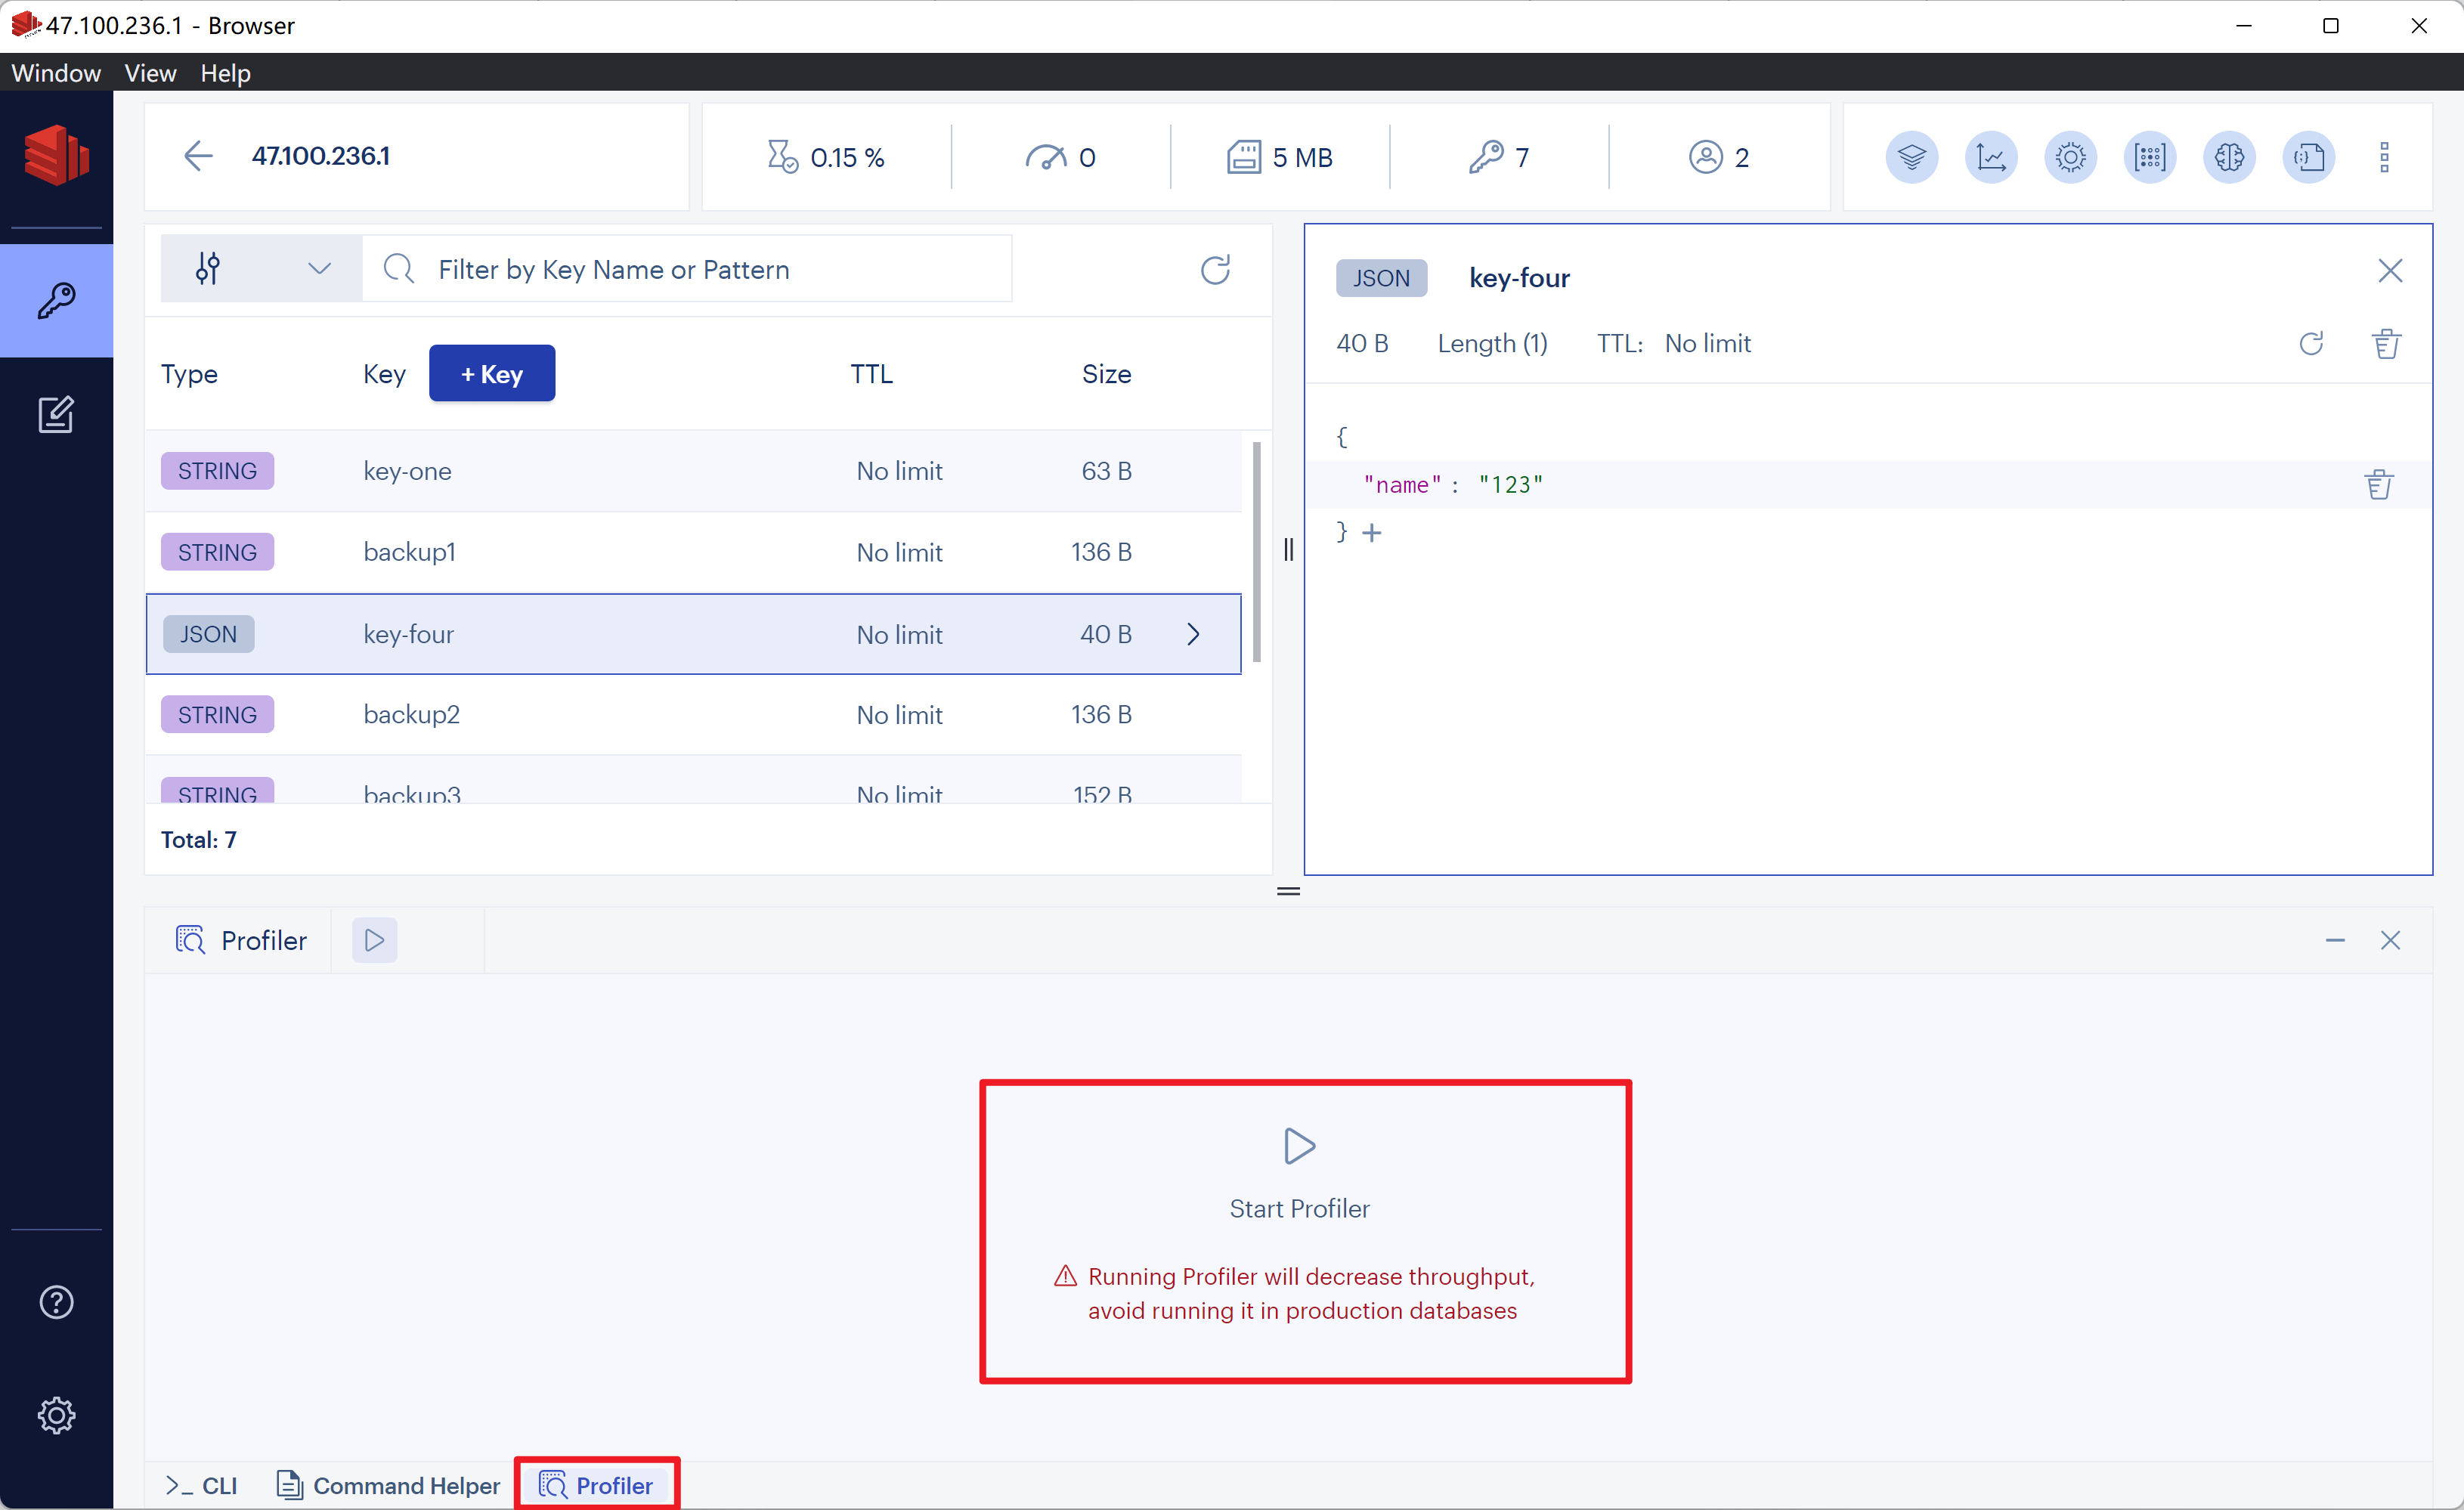The image size is (2464, 1510).
Task: Open the Command Helper tab
Action: [388, 1485]
